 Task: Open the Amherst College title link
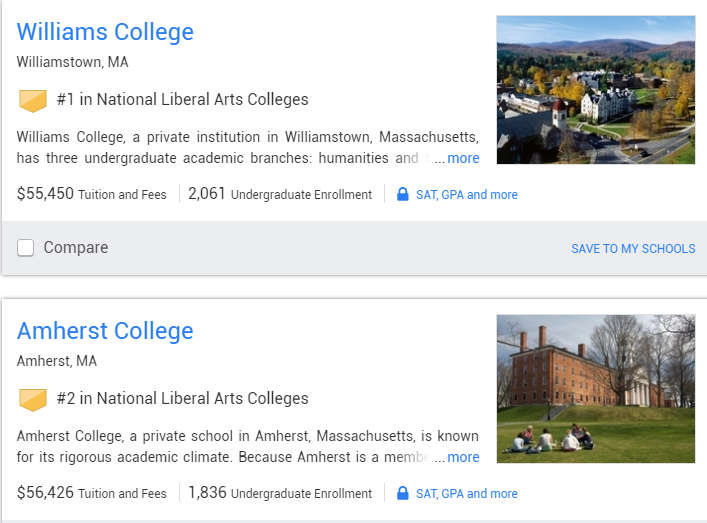tap(105, 331)
